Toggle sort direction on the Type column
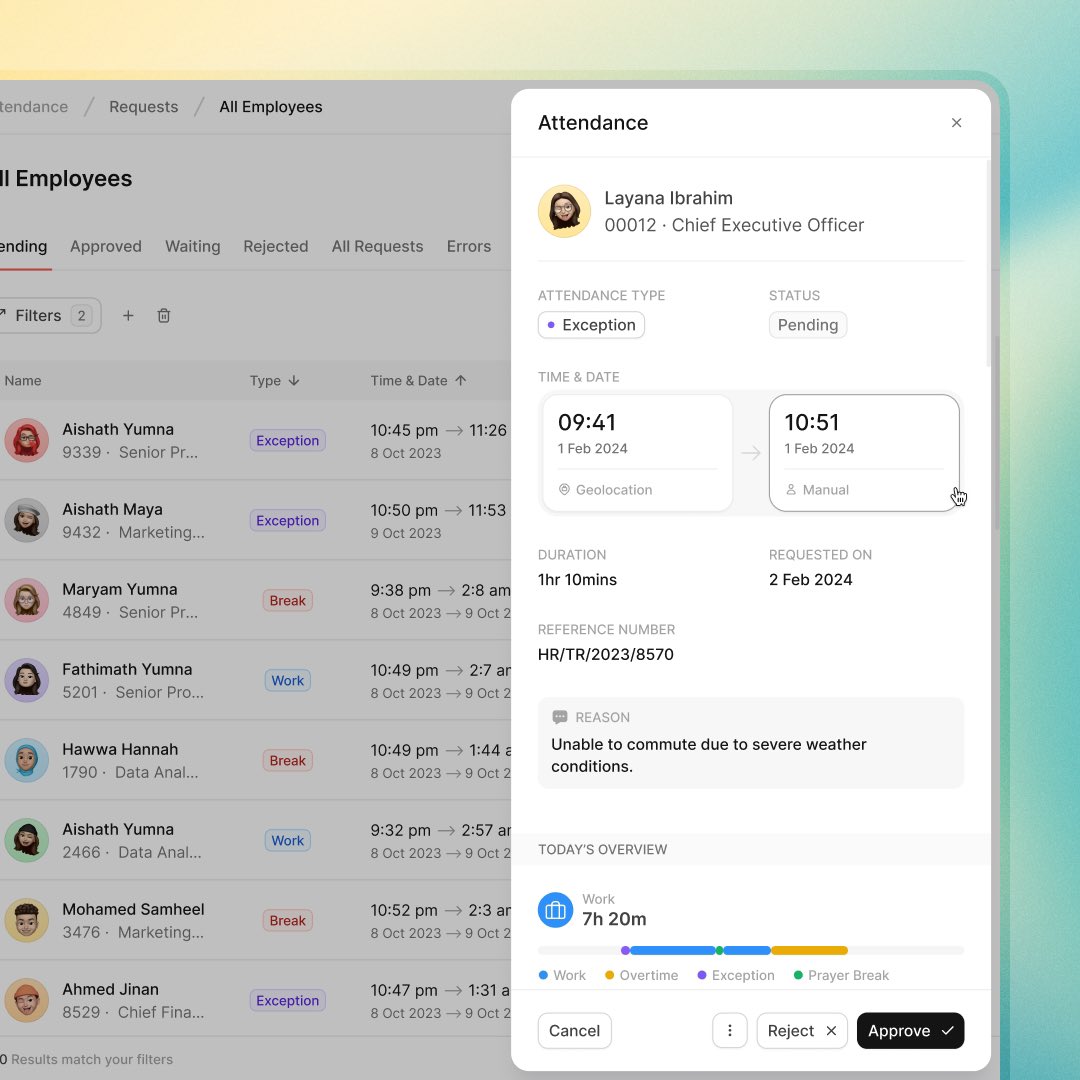 tap(293, 380)
